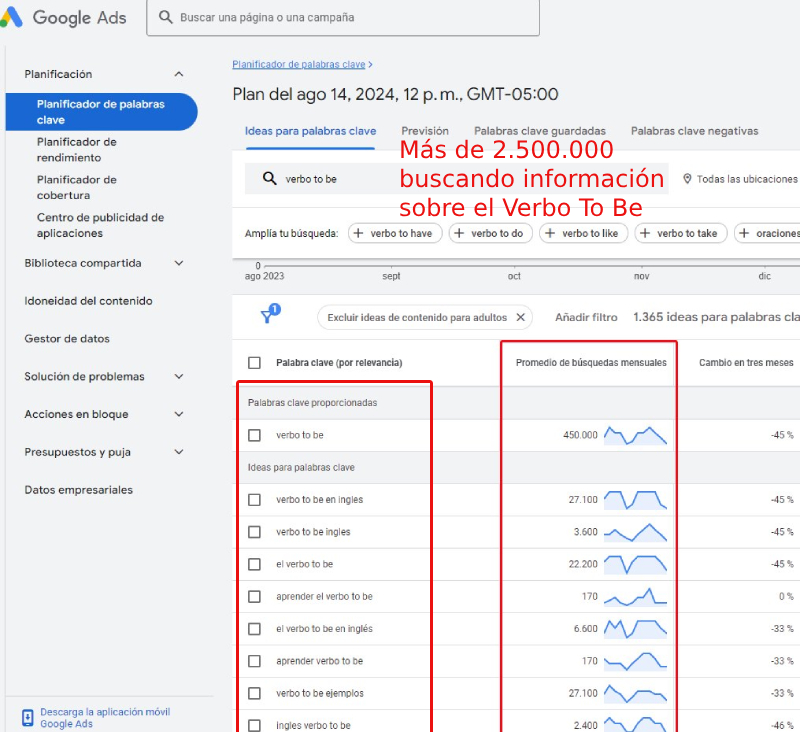The image size is (800, 732).
Task: Click the 'verbo to be ejemplos' keyword text
Action: (x=320, y=693)
